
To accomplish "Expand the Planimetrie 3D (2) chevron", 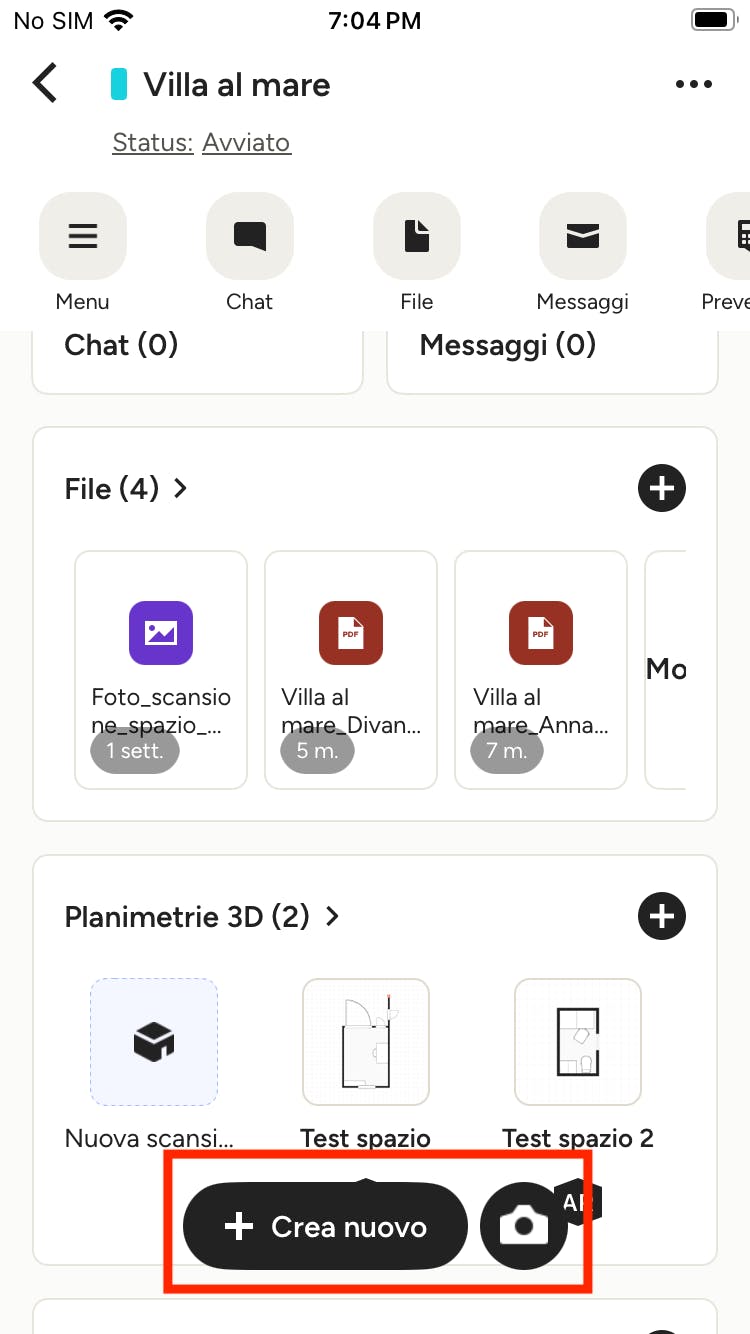I will [x=333, y=916].
